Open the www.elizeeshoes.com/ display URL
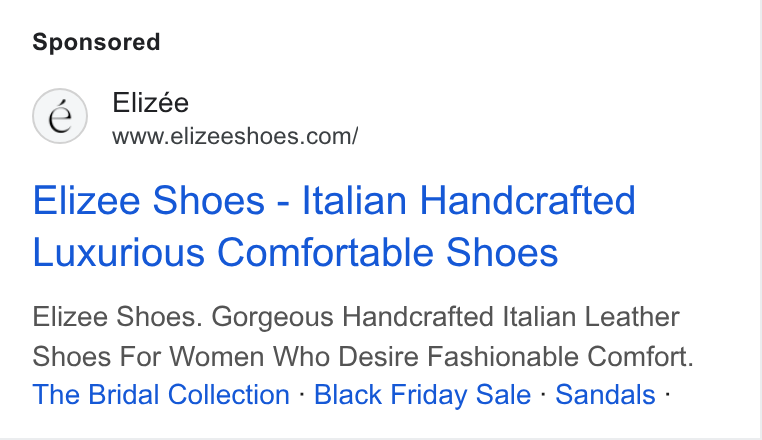The height and width of the screenshot is (440, 762). coord(235,136)
